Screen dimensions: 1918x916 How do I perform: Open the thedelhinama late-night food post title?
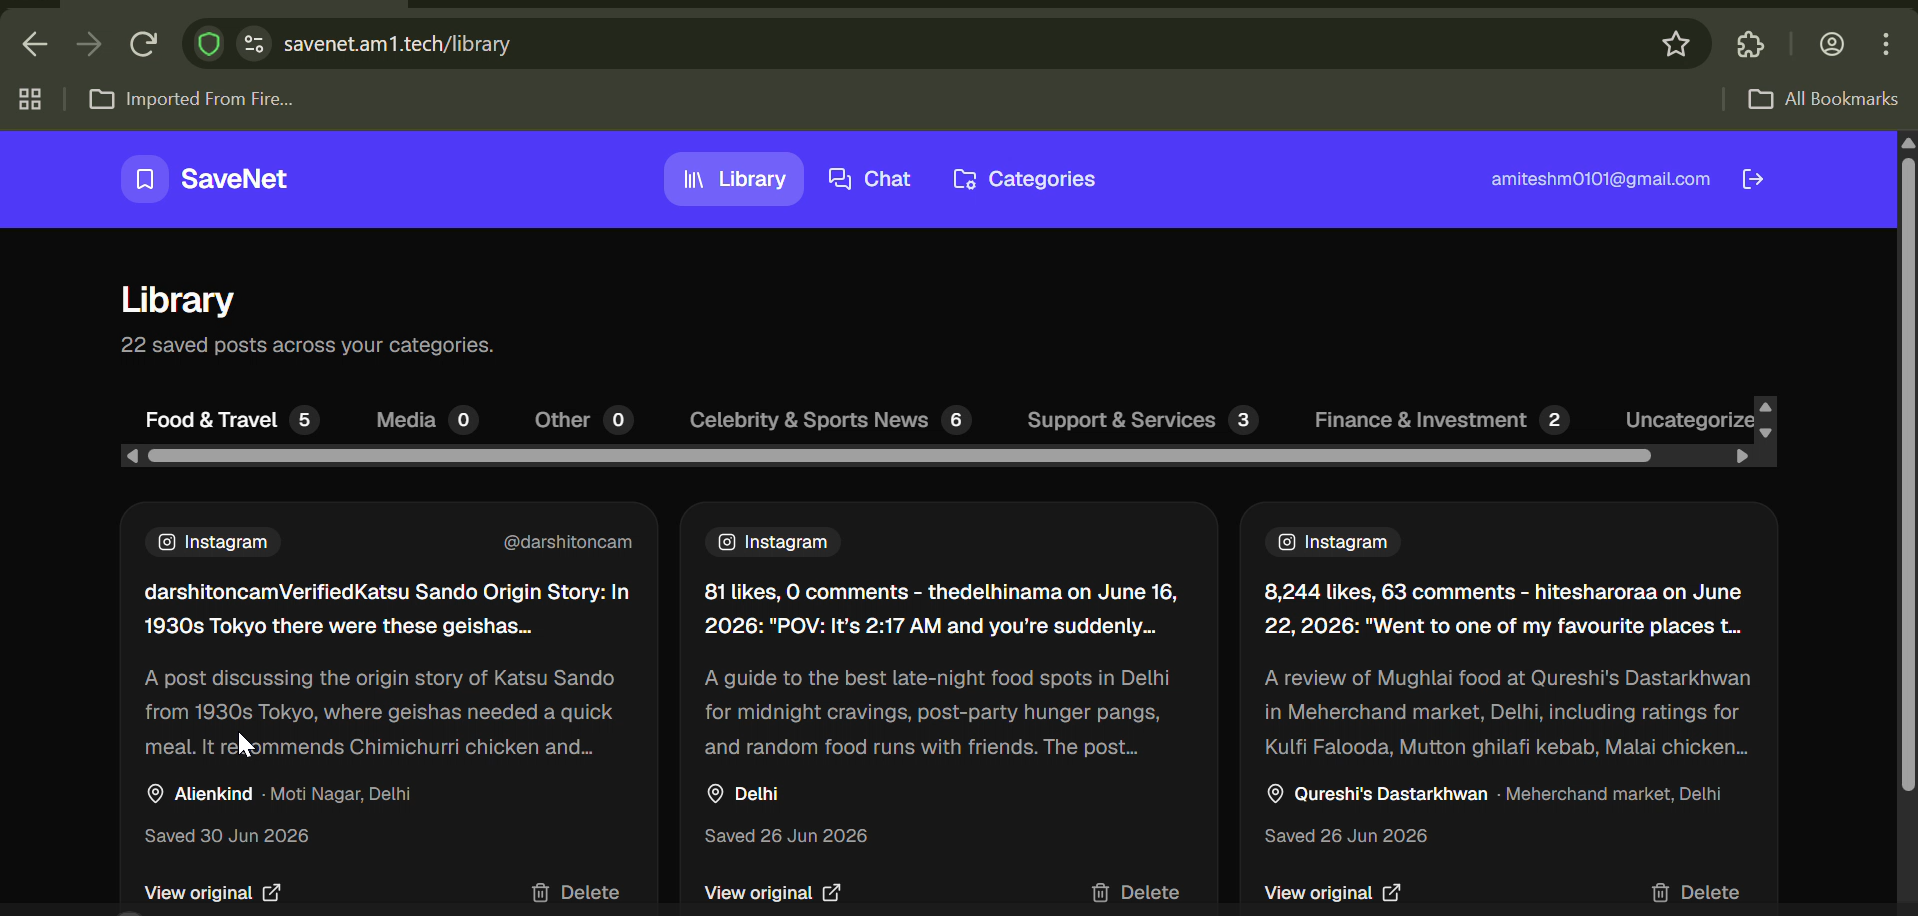point(941,609)
